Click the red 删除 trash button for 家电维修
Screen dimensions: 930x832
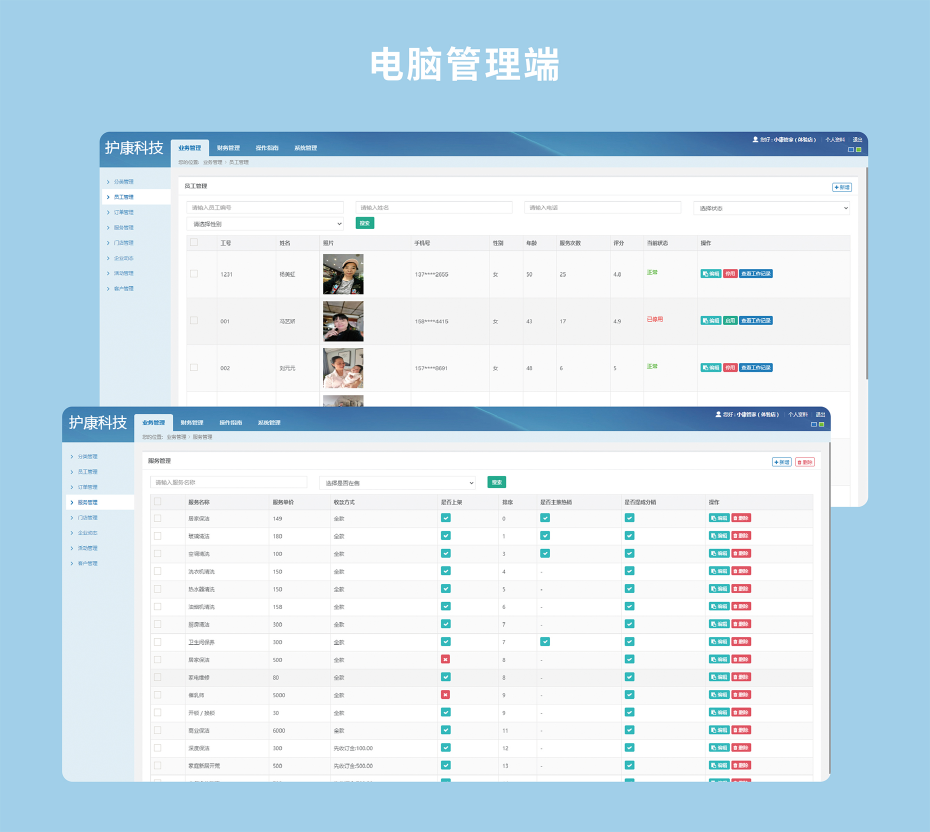tap(741, 677)
